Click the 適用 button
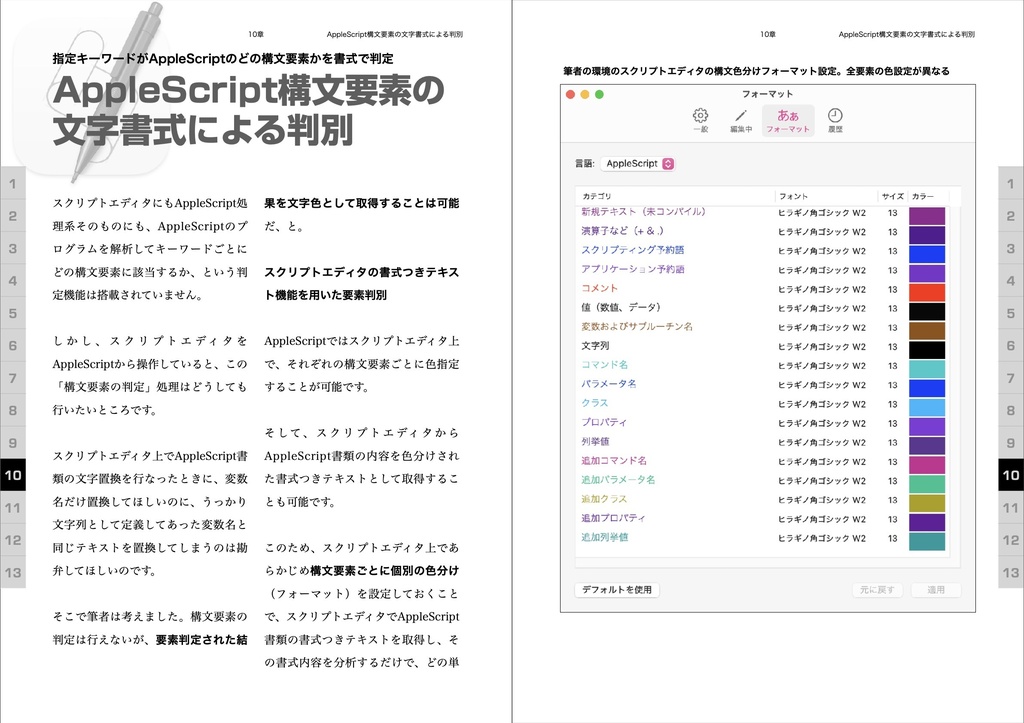1024x723 pixels. 935,589
